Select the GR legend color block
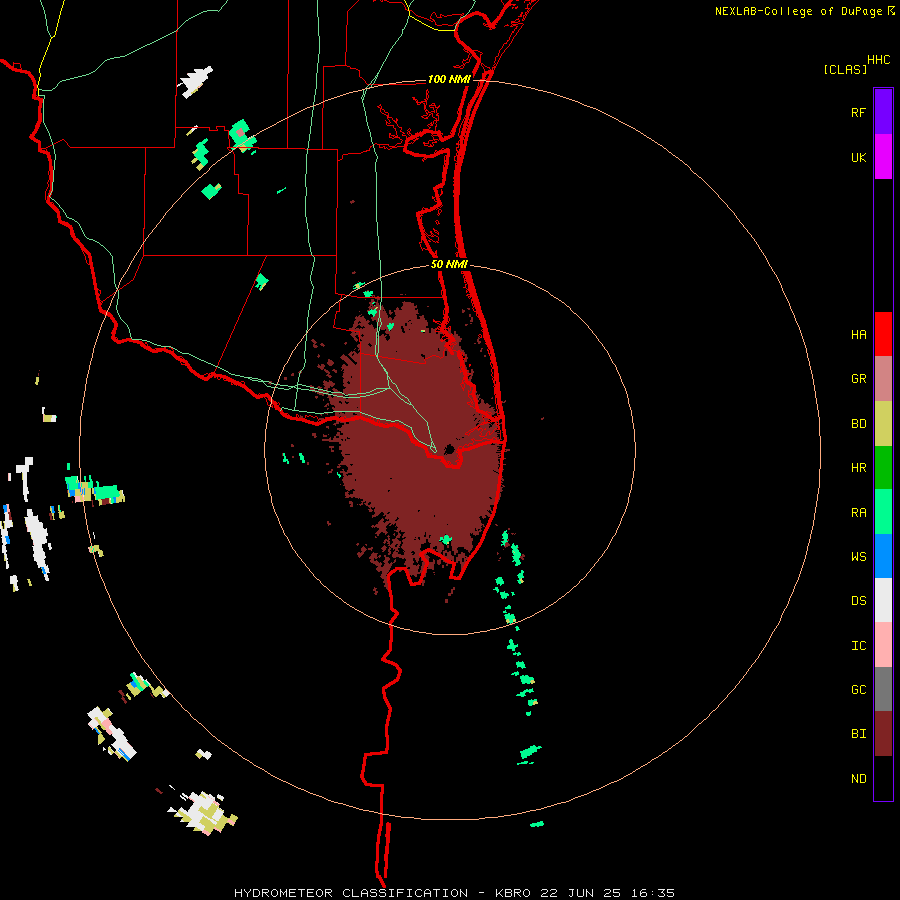The image size is (900, 900). click(x=883, y=379)
